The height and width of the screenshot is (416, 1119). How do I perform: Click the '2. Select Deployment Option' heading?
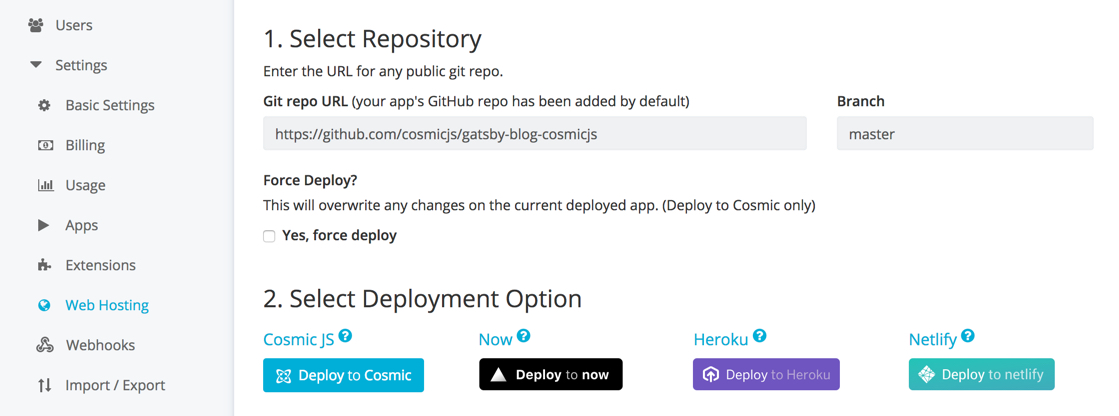(422, 298)
